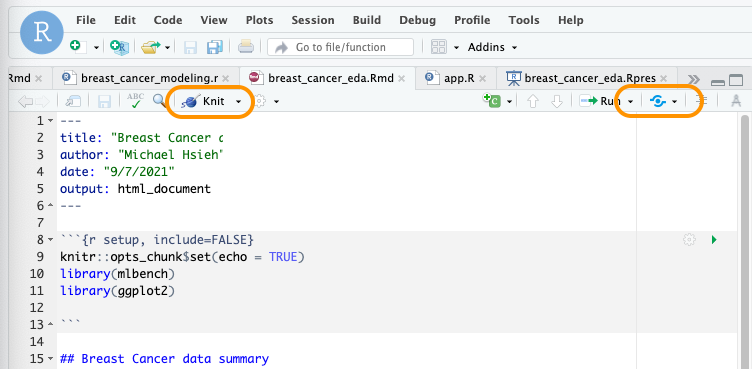Open the Addins dropdown
This screenshot has width=752, height=369.
[x=493, y=47]
